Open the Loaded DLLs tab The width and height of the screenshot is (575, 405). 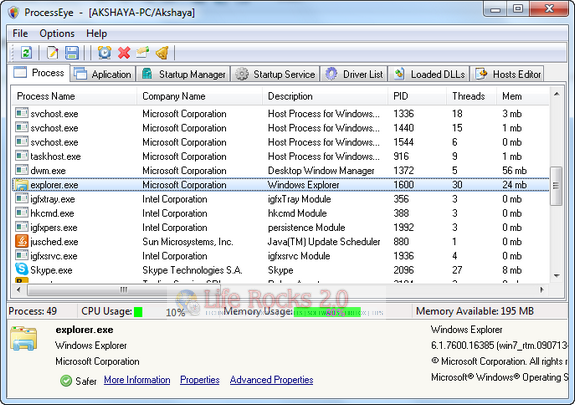pyautogui.click(x=429, y=74)
